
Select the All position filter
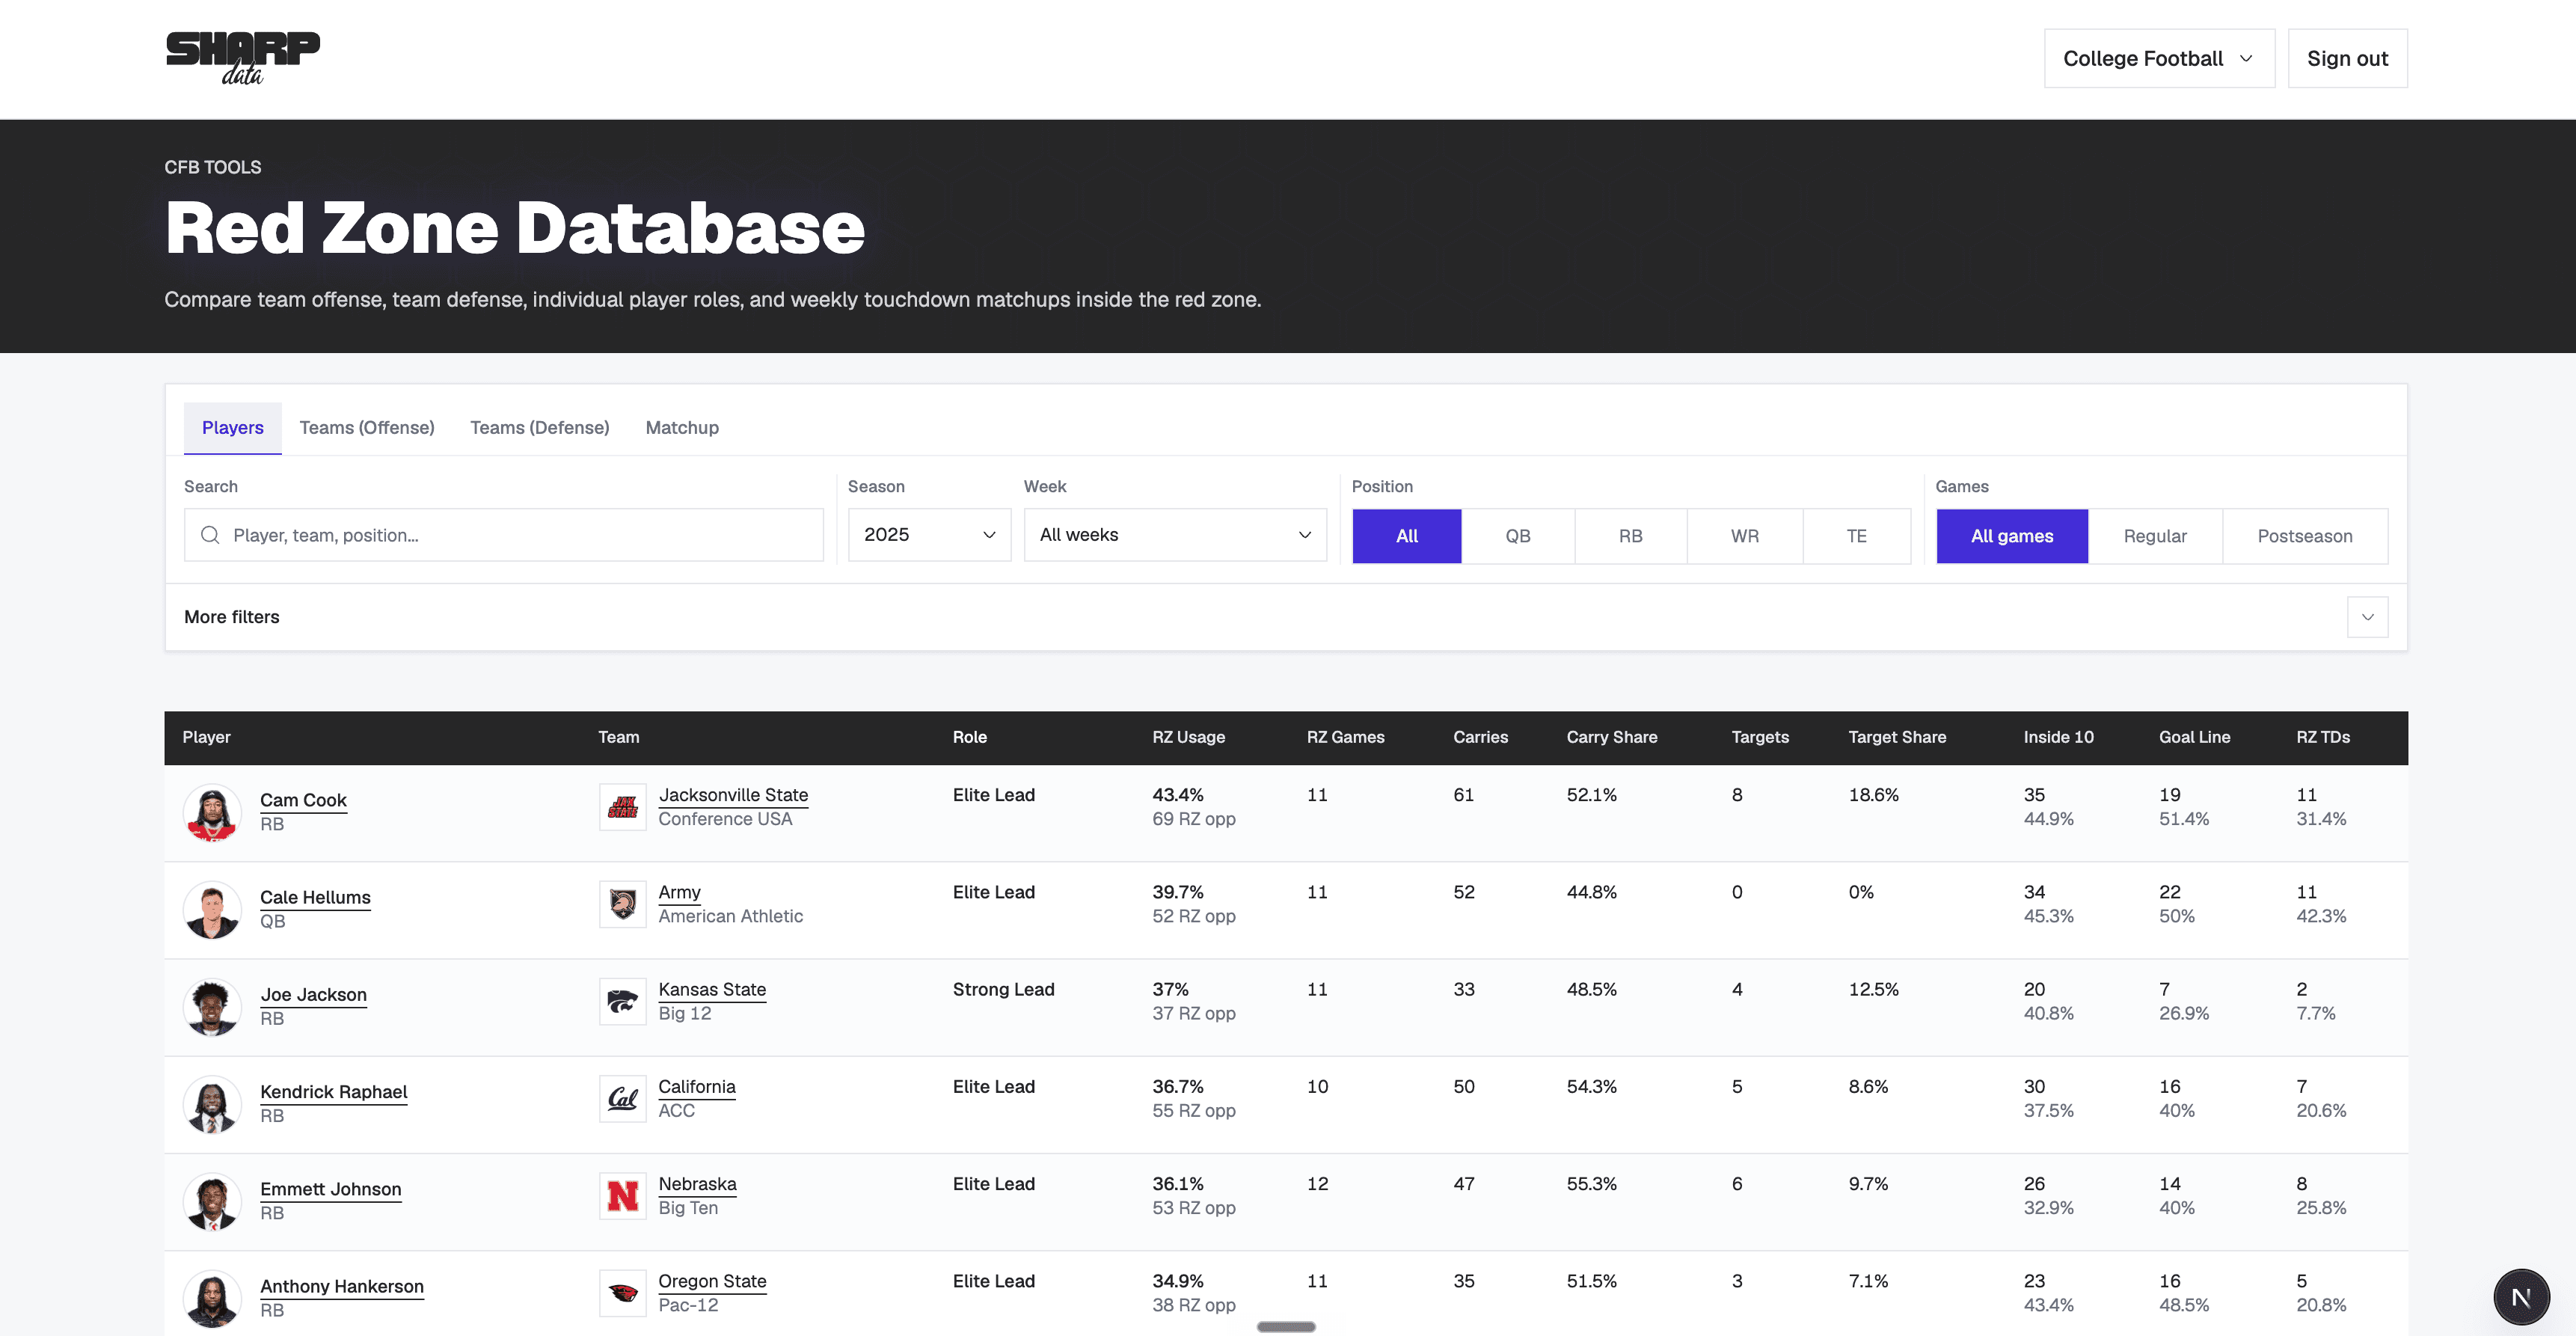coord(1407,536)
